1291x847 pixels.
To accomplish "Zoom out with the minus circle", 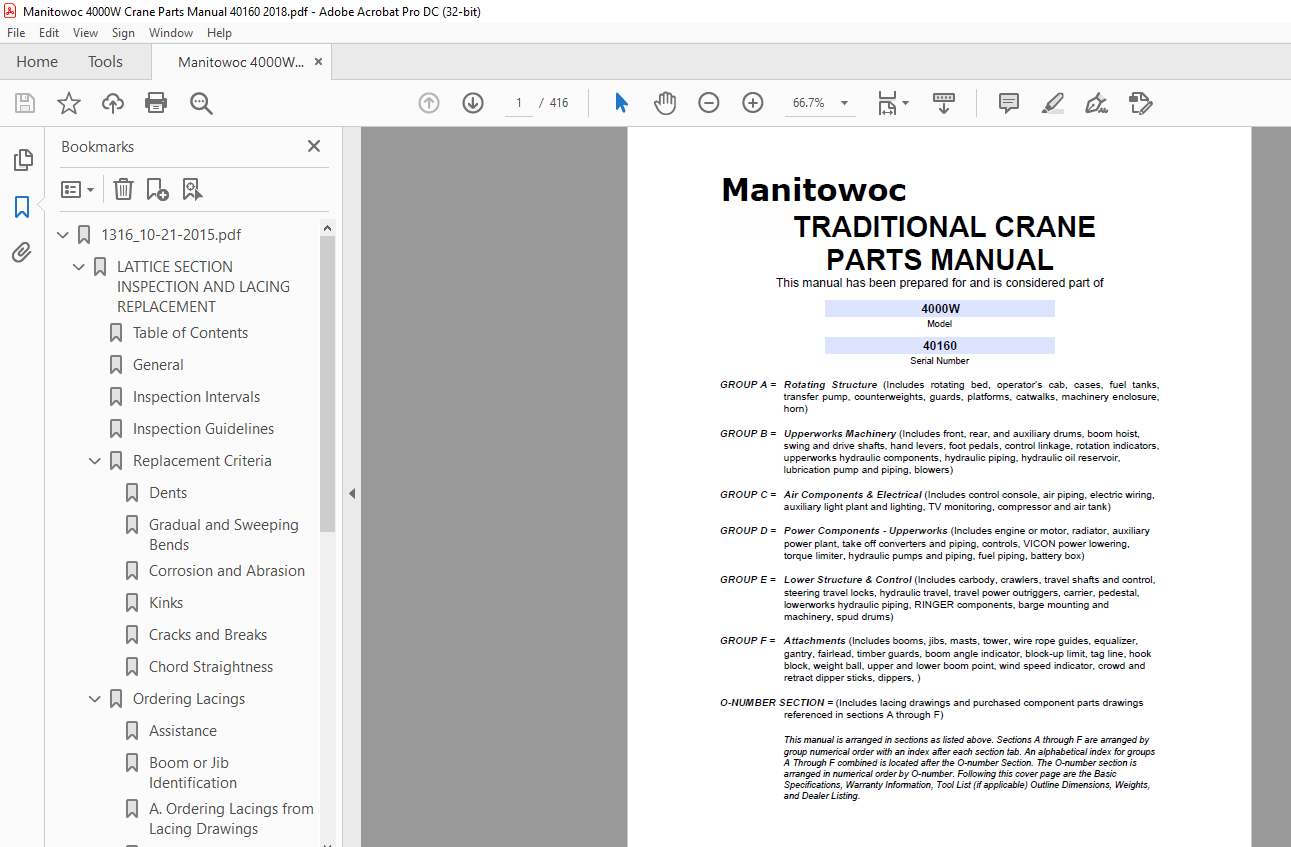I will (x=709, y=103).
